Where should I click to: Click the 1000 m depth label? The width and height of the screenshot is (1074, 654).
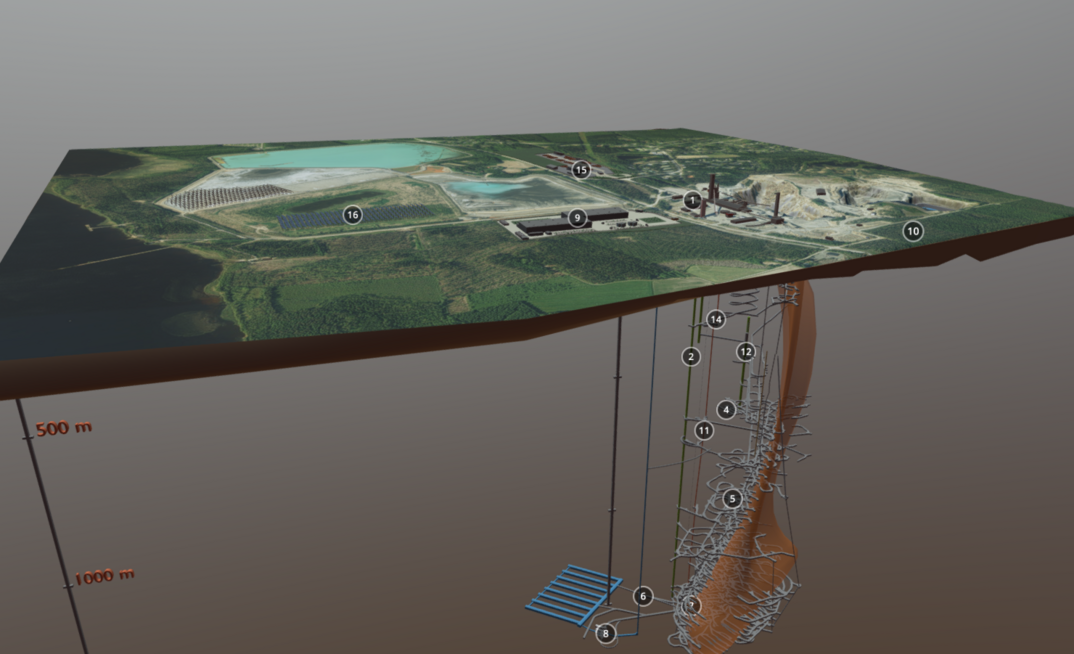point(103,576)
